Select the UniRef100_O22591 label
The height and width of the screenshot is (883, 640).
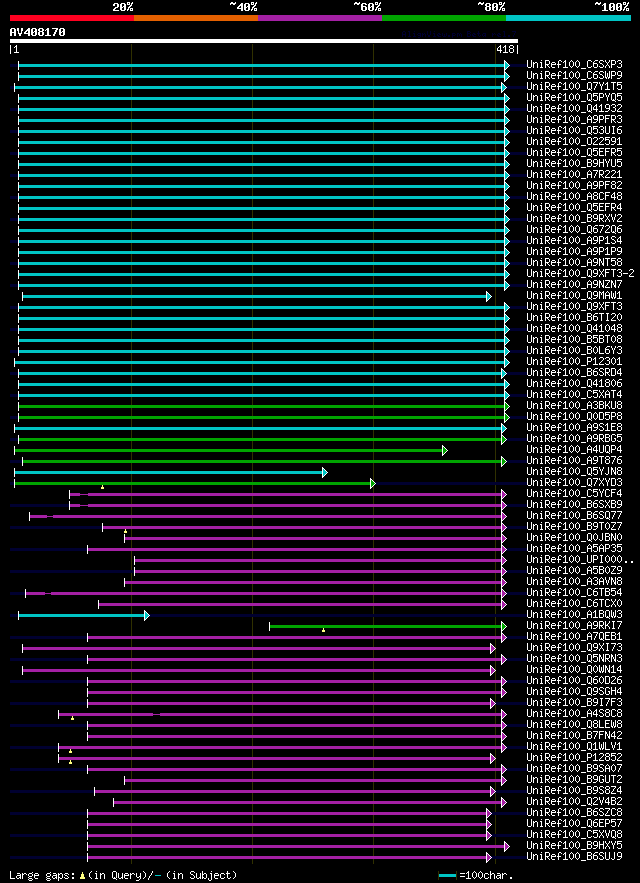[x=574, y=141]
